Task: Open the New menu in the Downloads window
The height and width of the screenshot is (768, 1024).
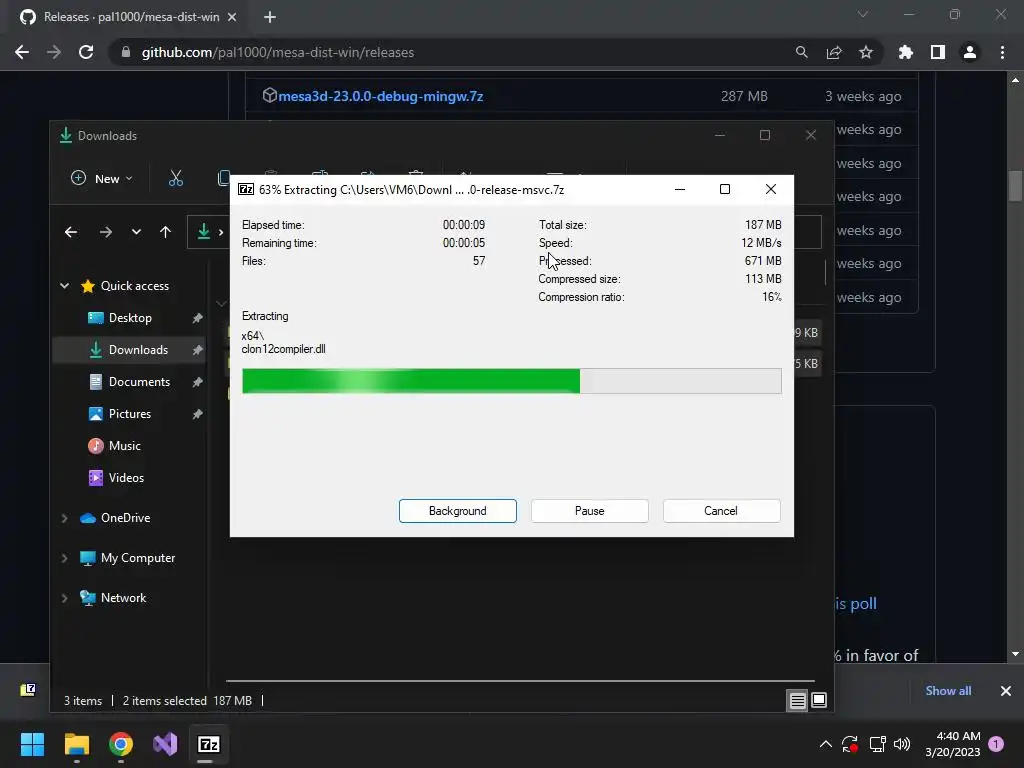Action: 101,178
